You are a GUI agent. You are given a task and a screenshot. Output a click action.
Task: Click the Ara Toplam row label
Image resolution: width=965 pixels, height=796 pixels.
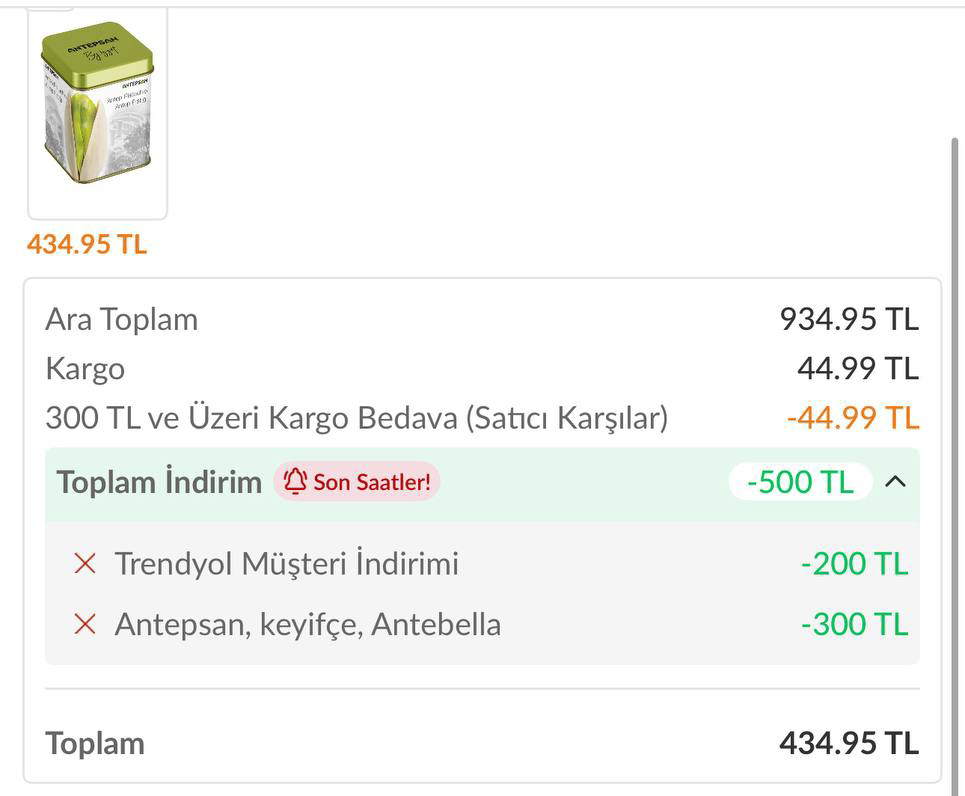122,320
